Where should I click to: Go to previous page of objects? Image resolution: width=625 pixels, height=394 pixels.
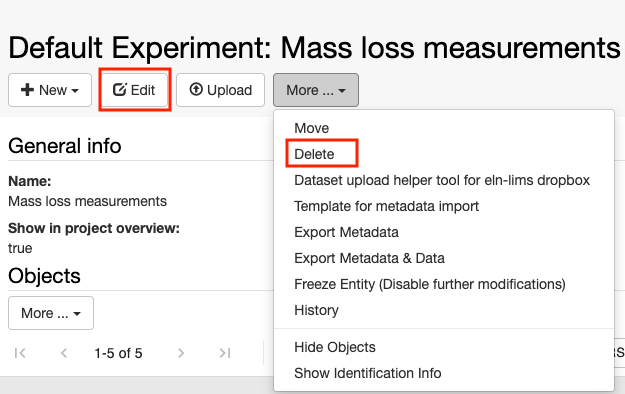64,353
